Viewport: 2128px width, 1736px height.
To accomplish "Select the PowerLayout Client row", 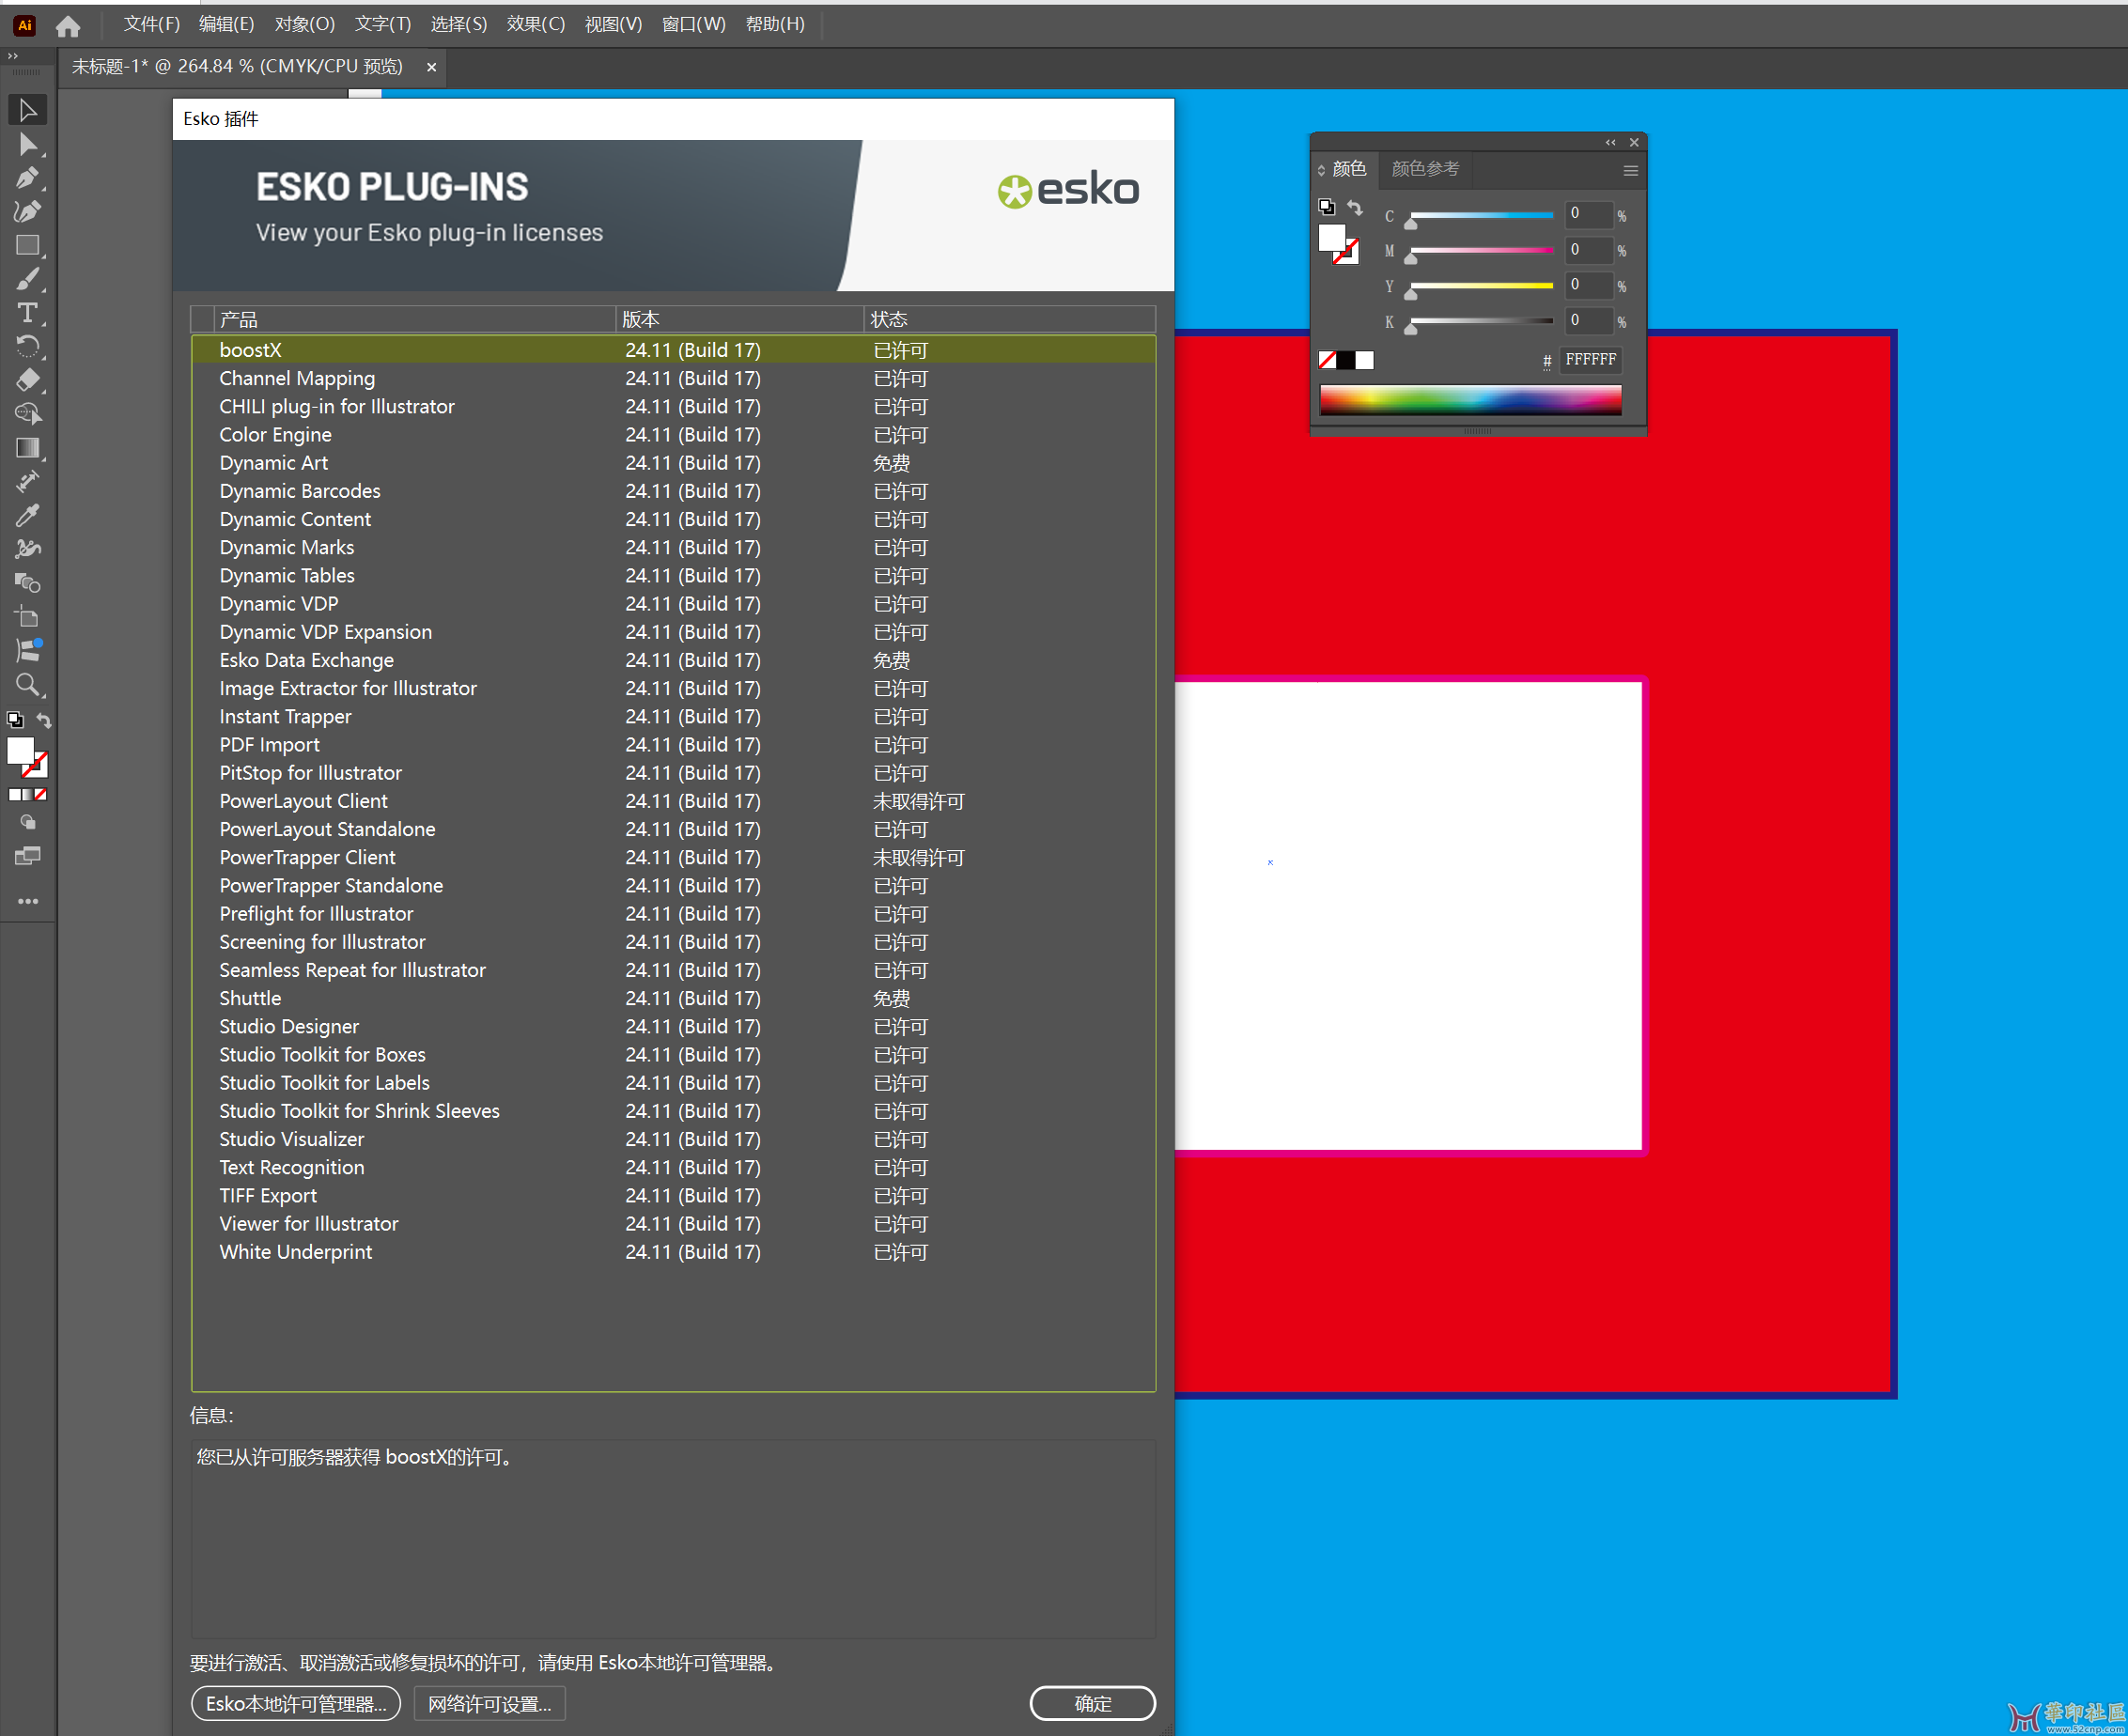I will [x=673, y=801].
